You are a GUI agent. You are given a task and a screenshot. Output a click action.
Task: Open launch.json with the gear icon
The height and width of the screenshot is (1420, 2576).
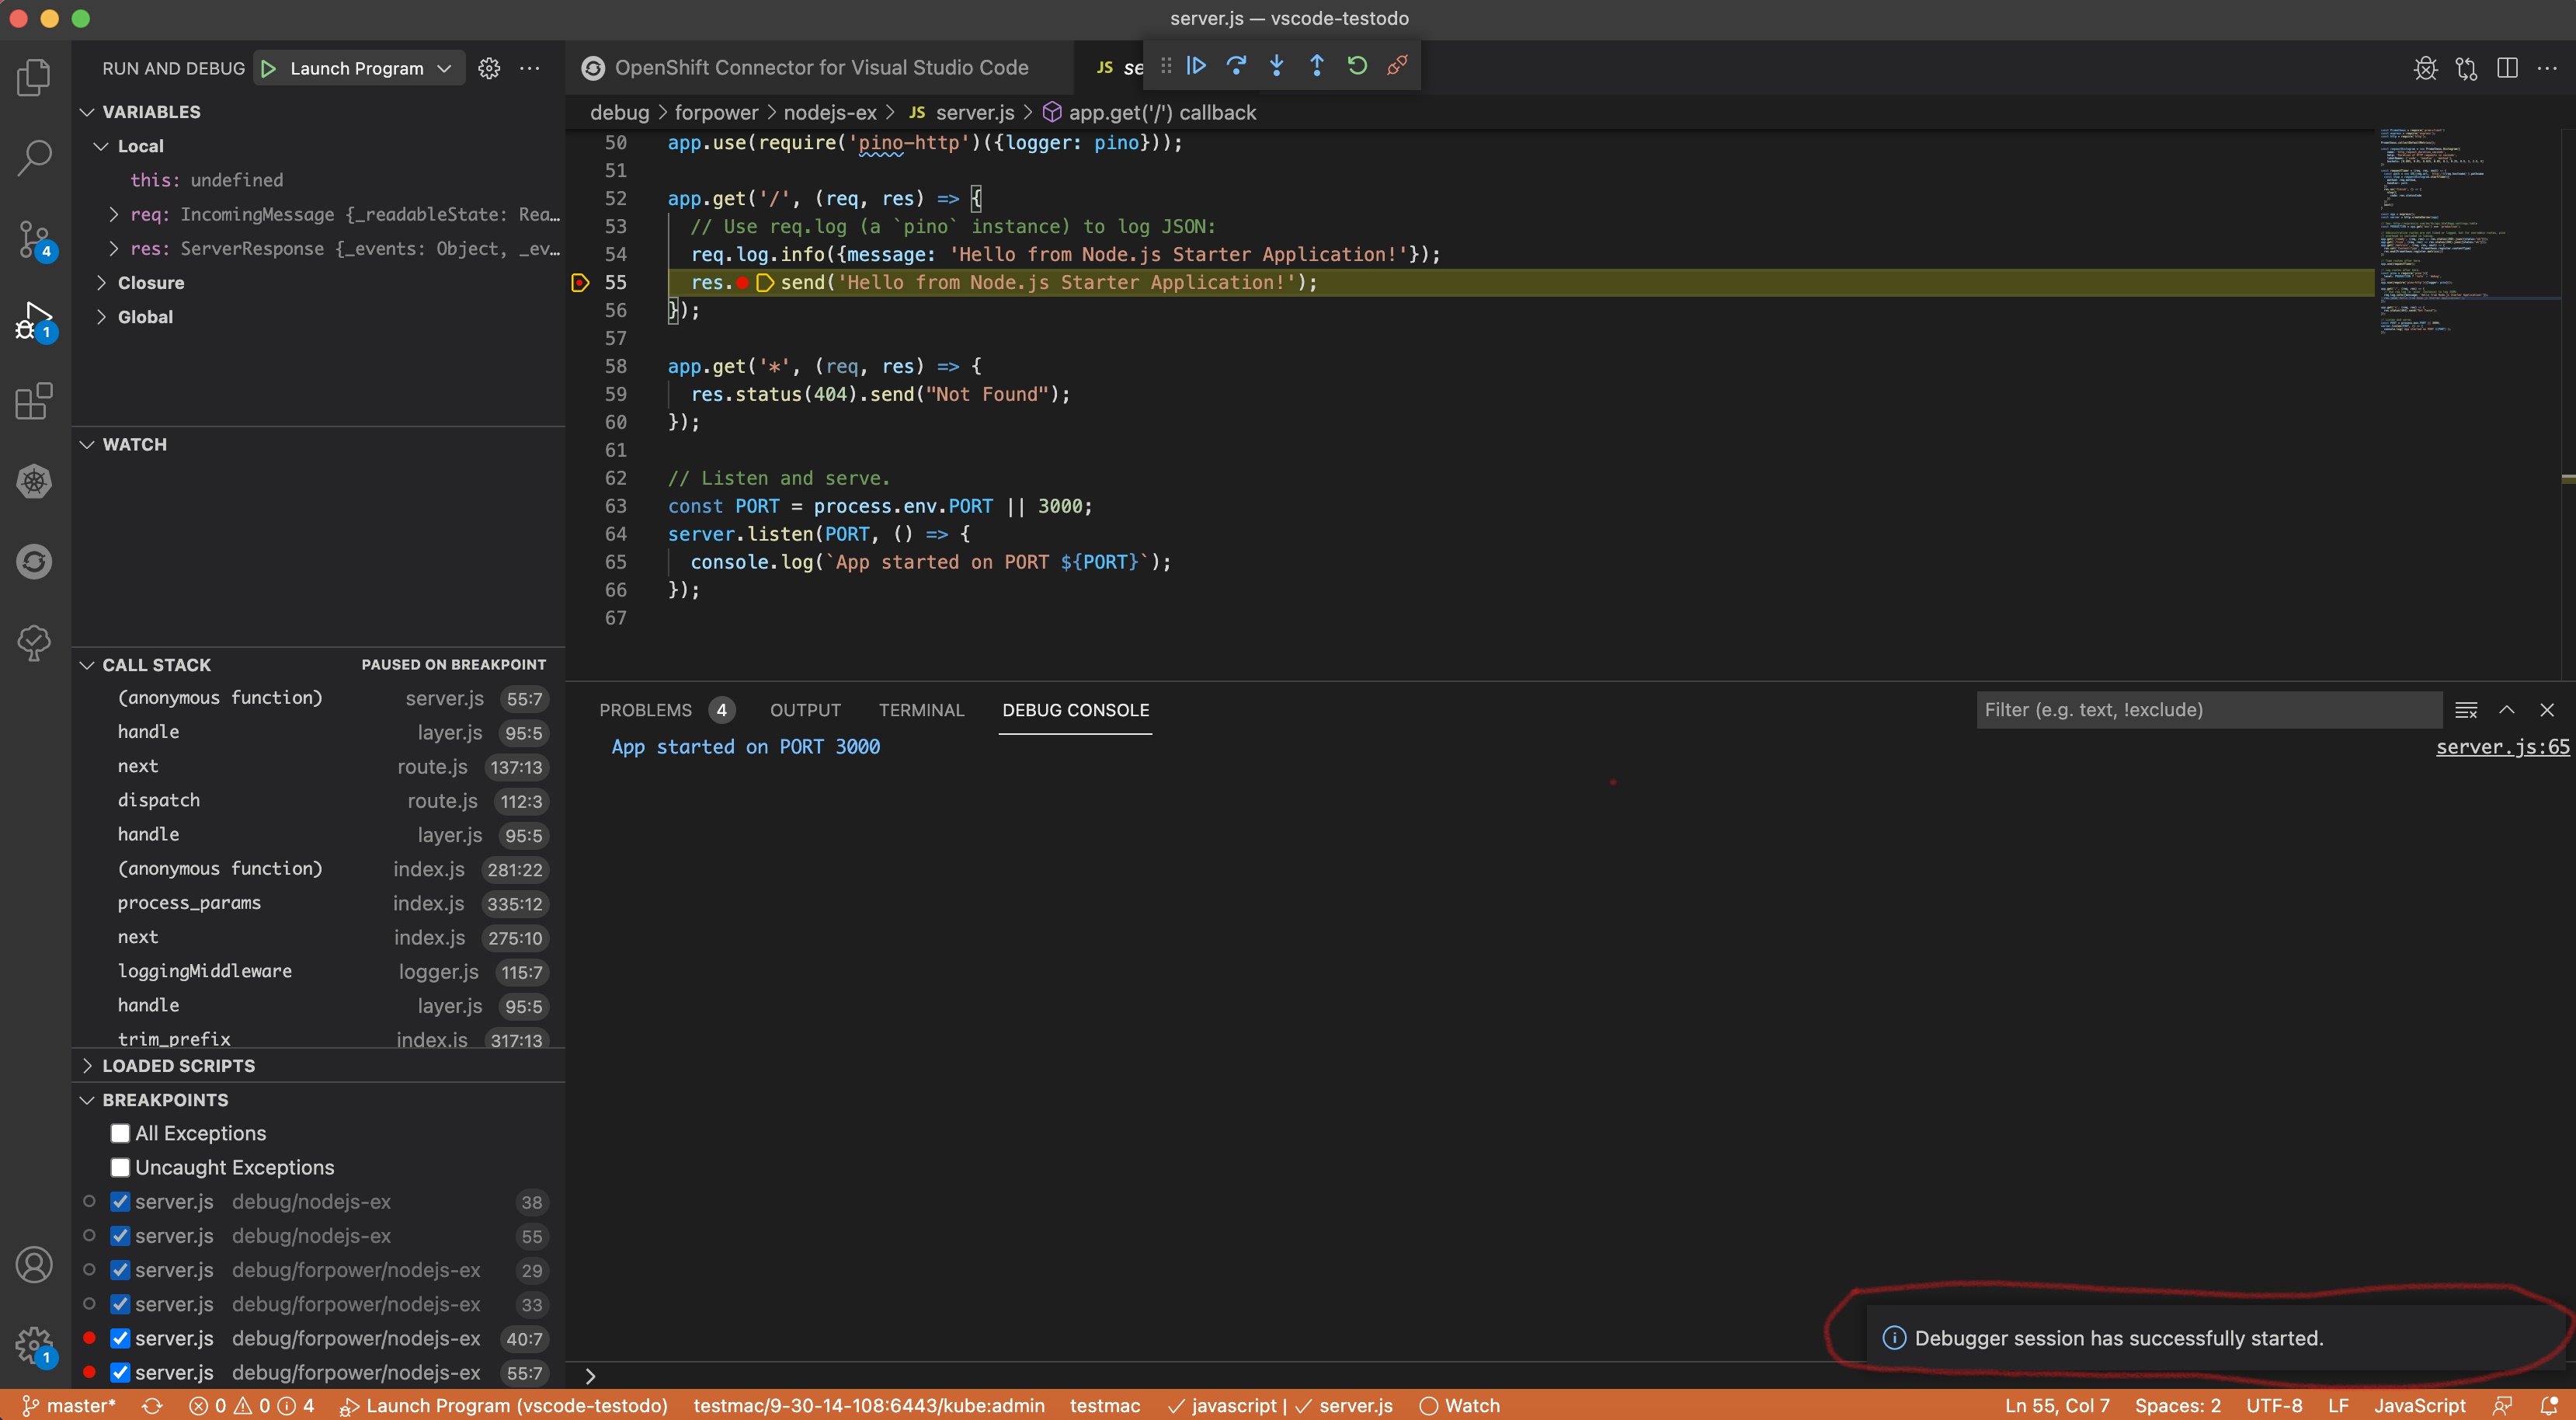pos(489,68)
